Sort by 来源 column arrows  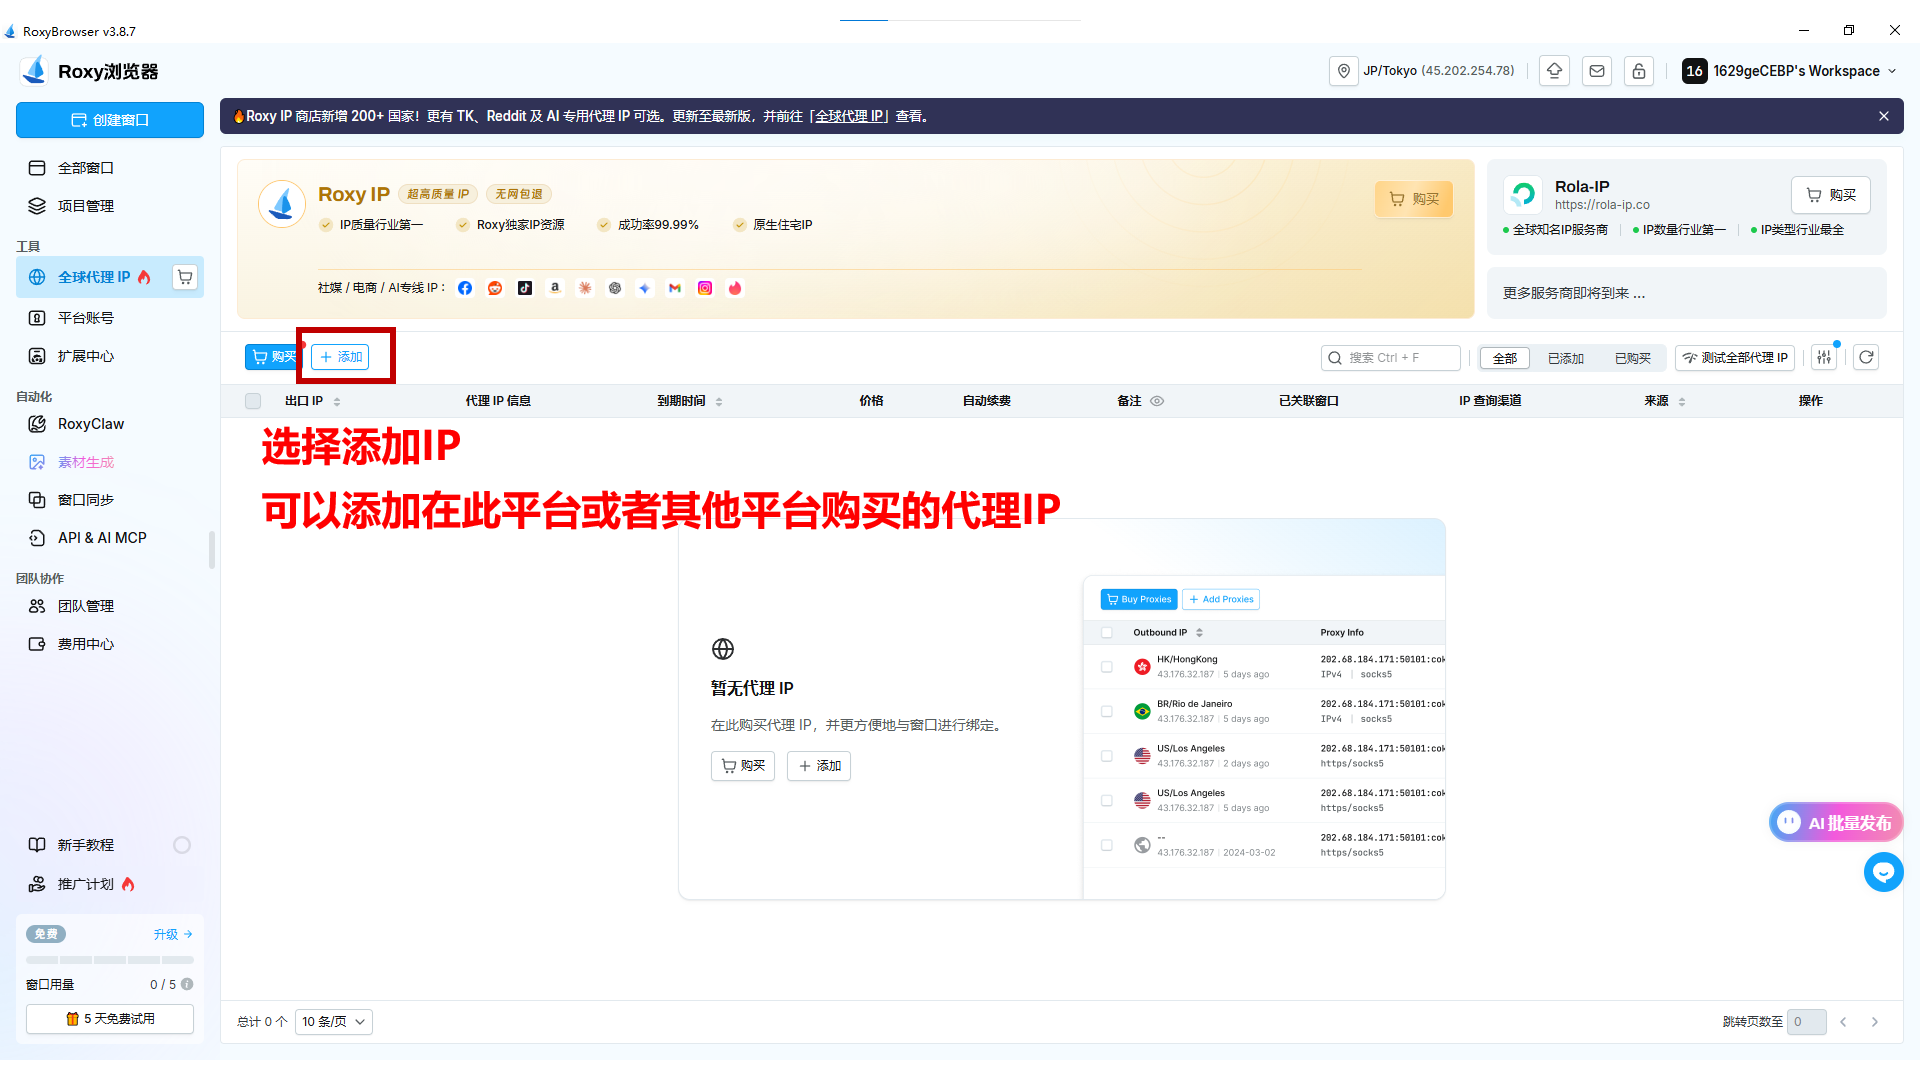pyautogui.click(x=1682, y=402)
